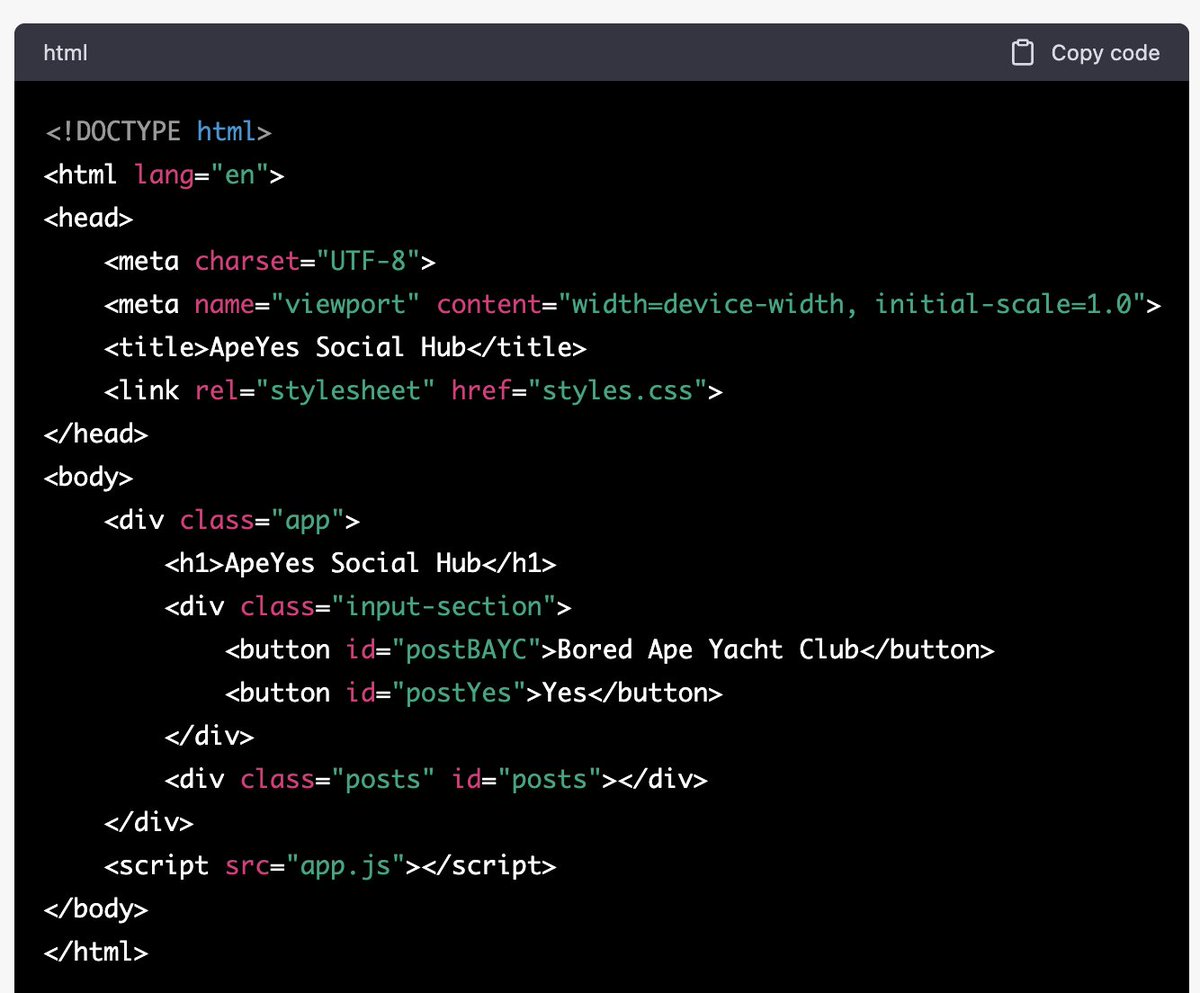Click the script src="app.js" line
1200x993 pixels.
tap(330, 865)
